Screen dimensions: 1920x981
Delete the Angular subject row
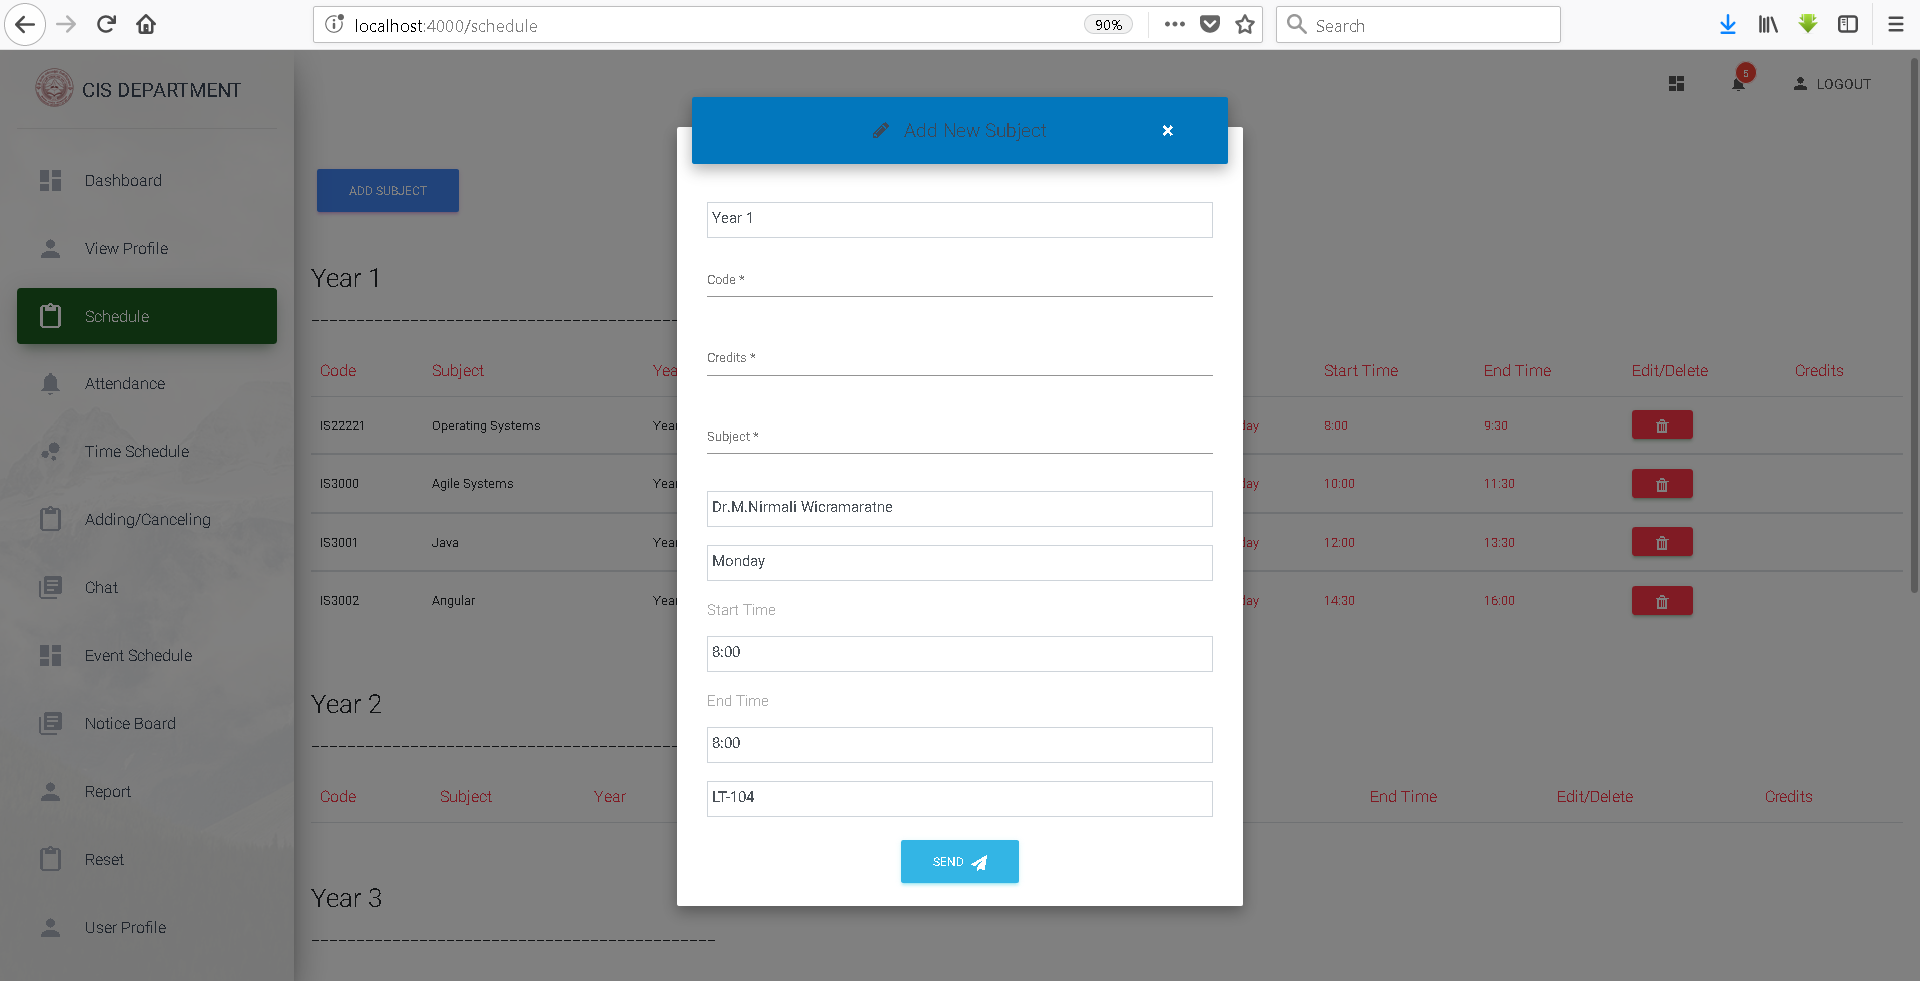(1662, 601)
